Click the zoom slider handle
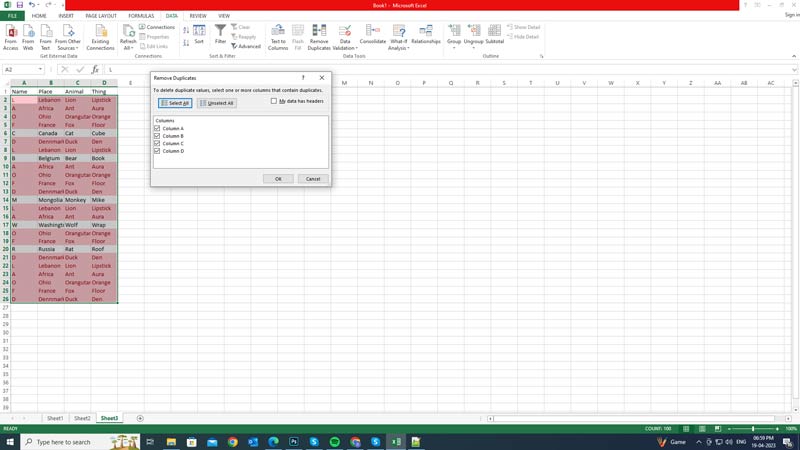This screenshot has height=450, width=800. coord(753,429)
